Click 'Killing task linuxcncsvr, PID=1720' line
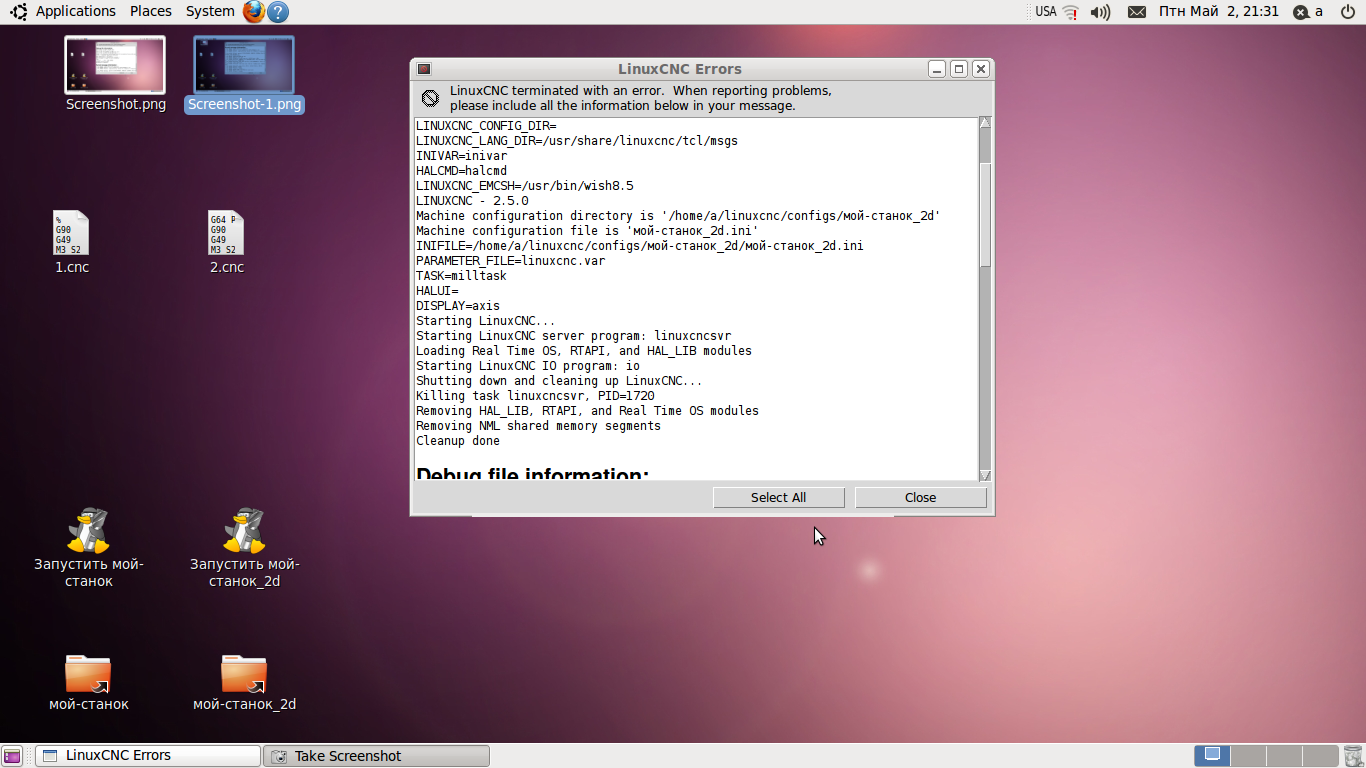Image resolution: width=1366 pixels, height=768 pixels. tap(535, 396)
